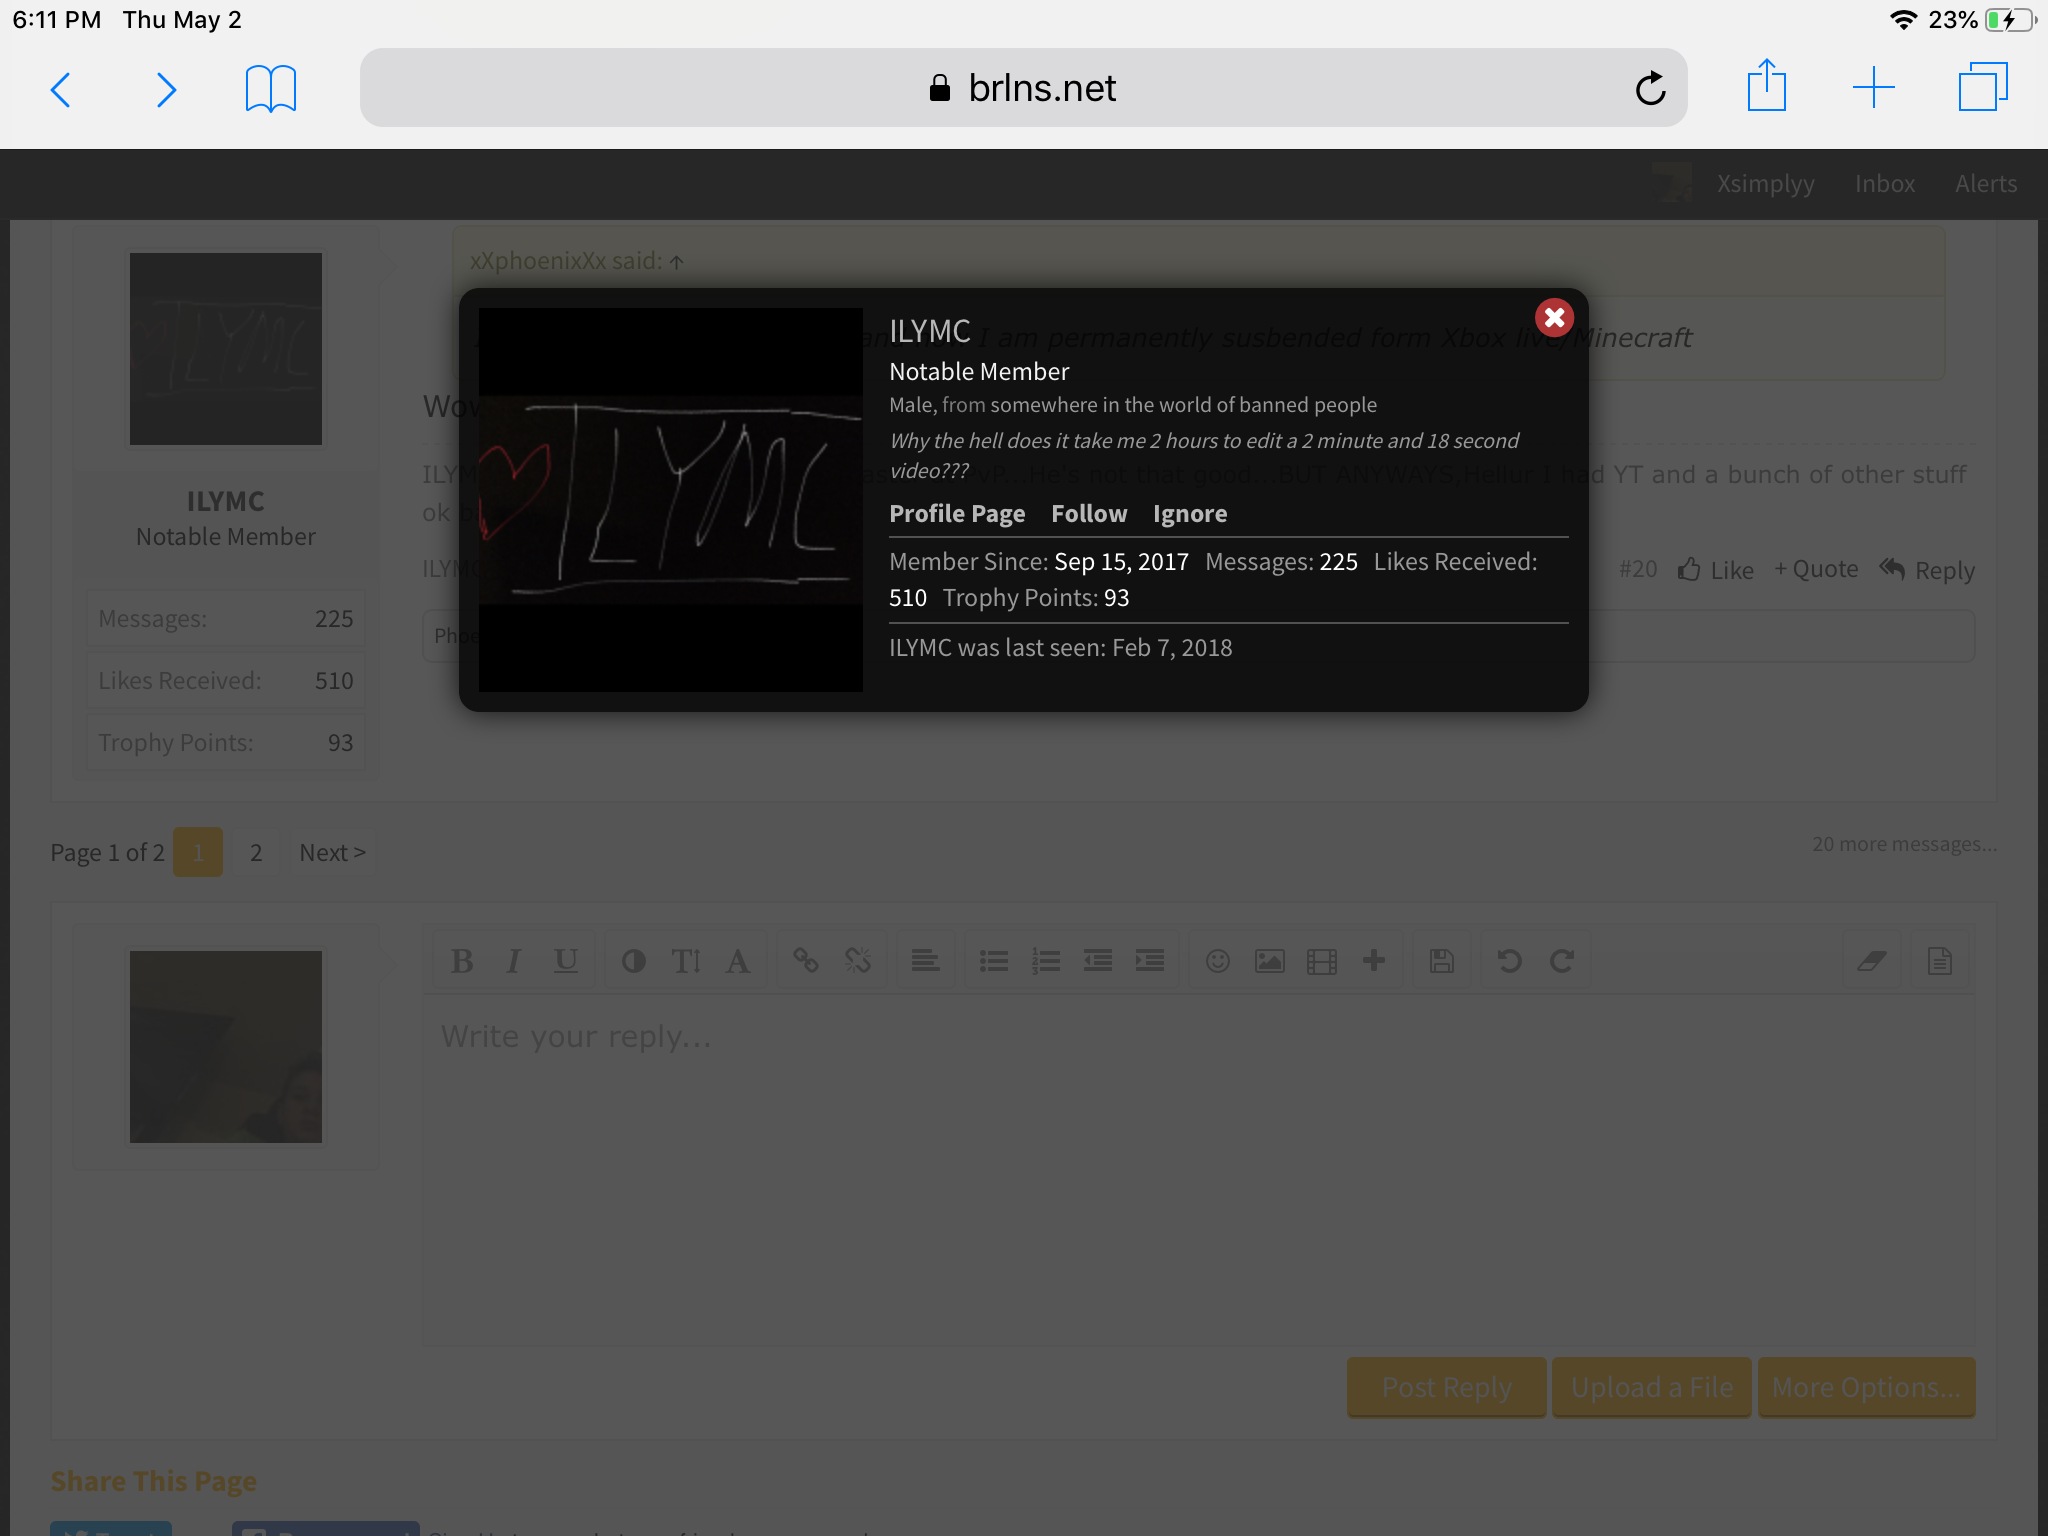
Task: Open the Inbox menu item
Action: [x=1885, y=183]
